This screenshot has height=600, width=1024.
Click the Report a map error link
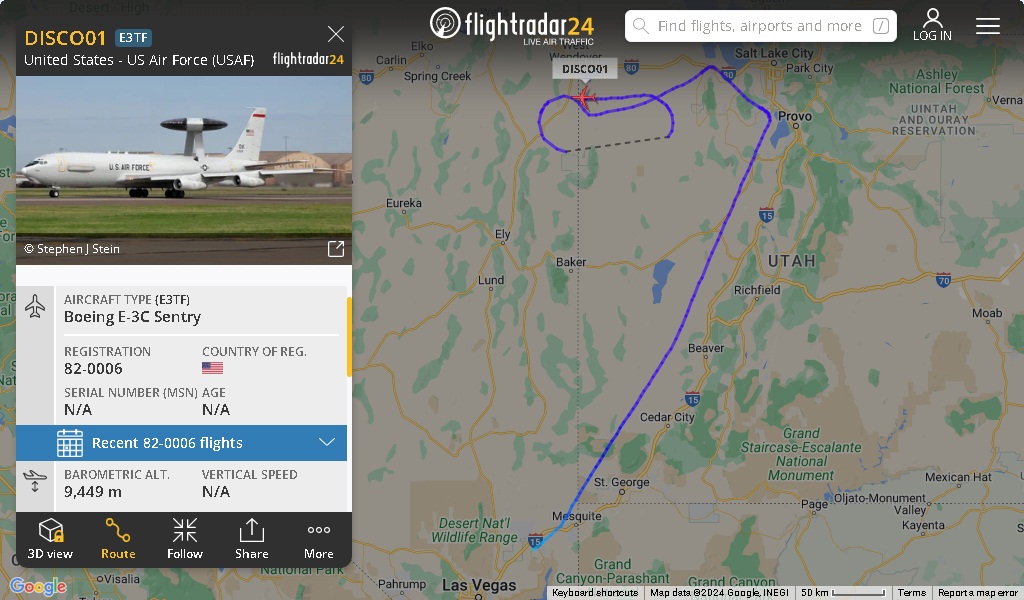coord(978,593)
